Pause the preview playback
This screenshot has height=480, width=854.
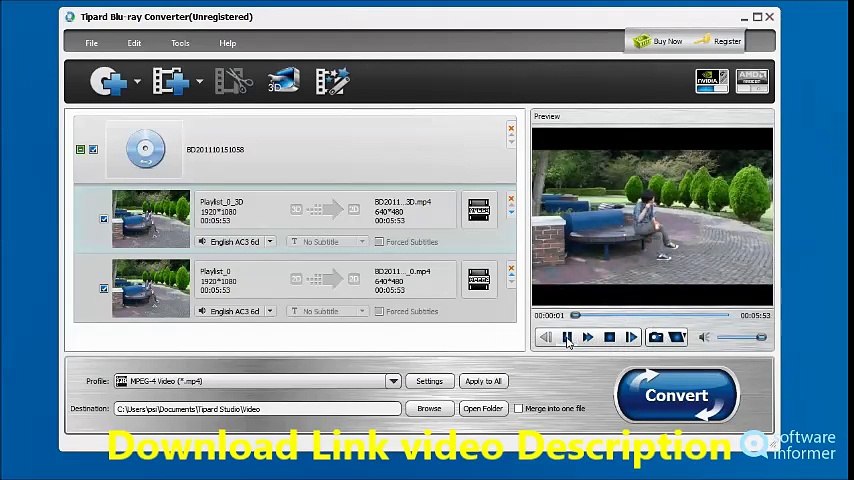coord(566,337)
